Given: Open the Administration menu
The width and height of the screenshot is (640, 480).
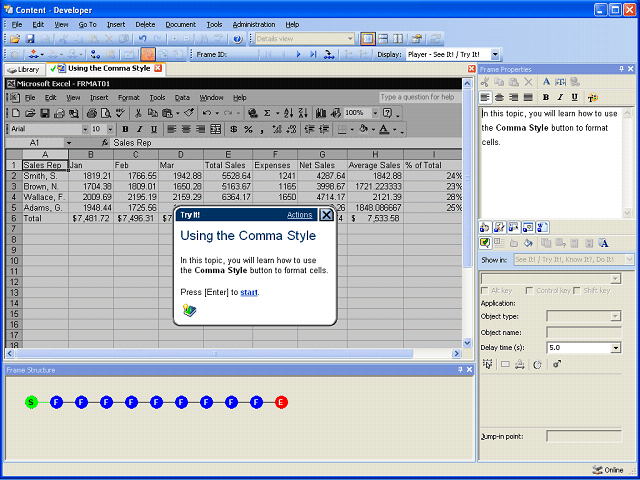Looking at the screenshot, I should coord(254,24).
